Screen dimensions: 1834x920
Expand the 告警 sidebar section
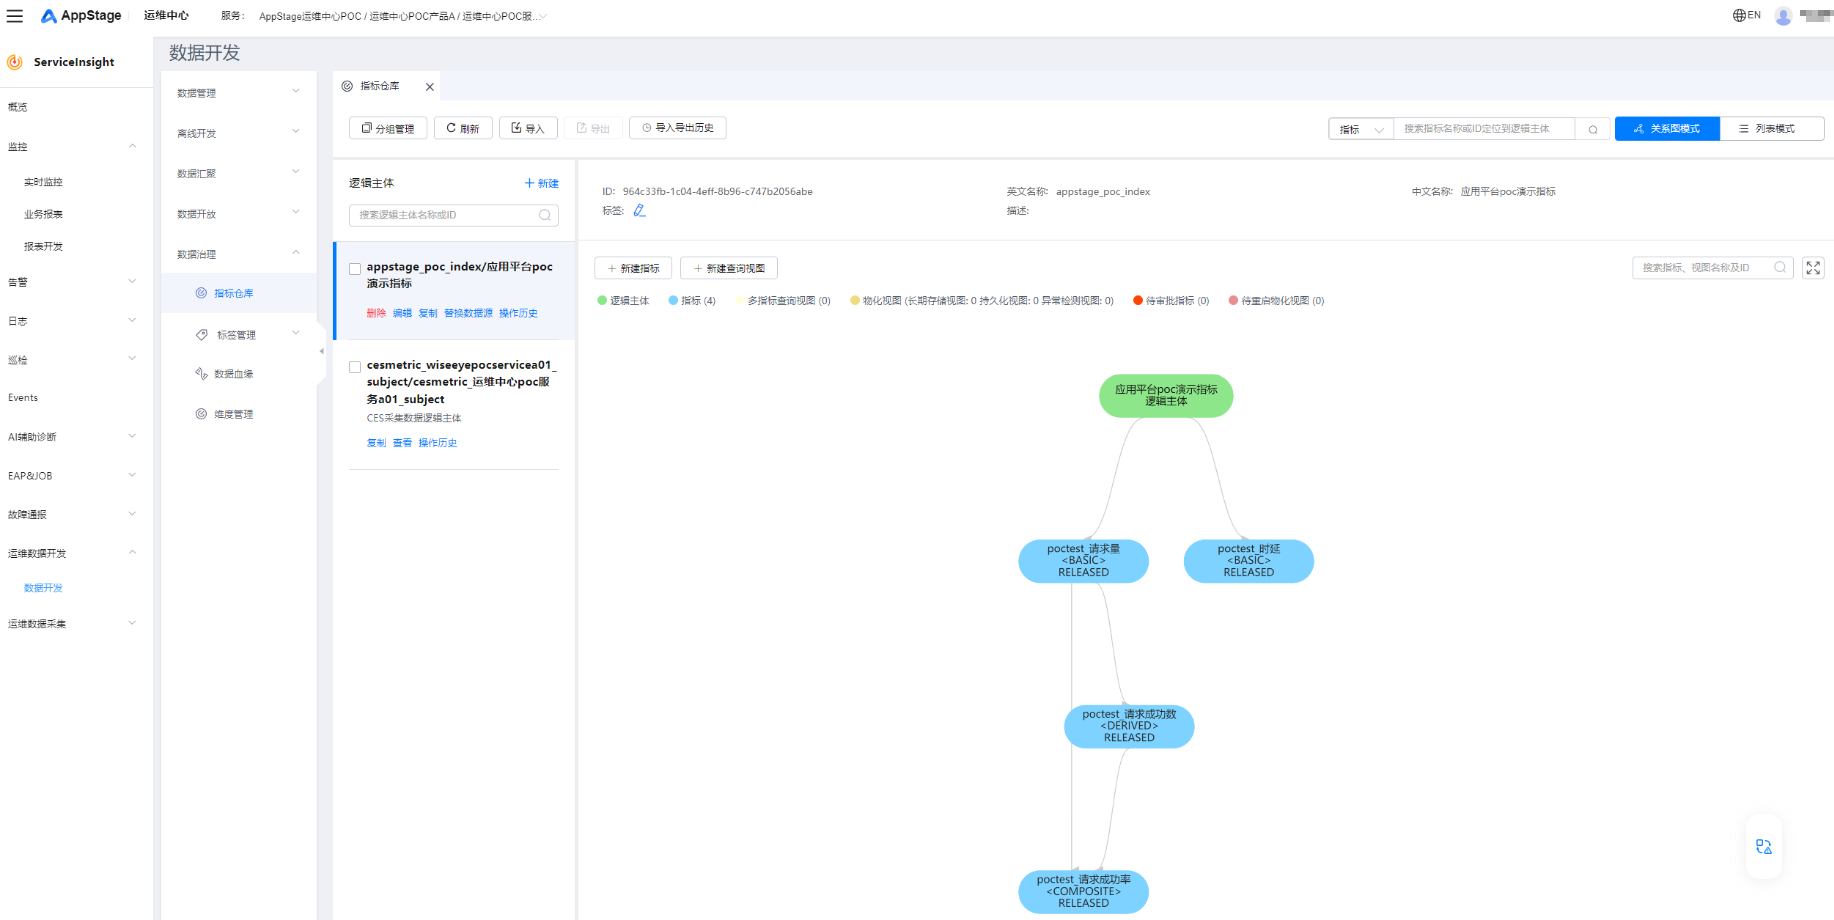pos(72,283)
